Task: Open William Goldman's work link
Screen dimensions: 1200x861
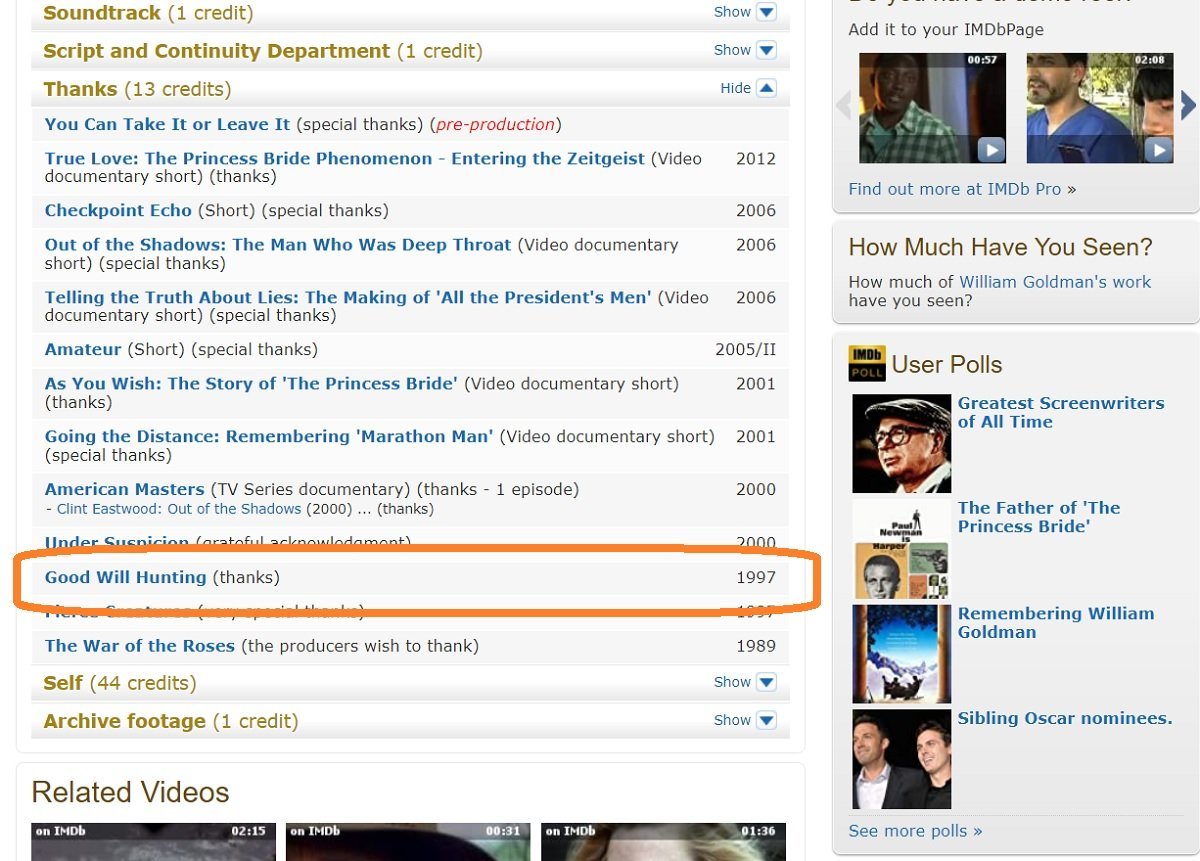Action: pyautogui.click(x=1055, y=282)
